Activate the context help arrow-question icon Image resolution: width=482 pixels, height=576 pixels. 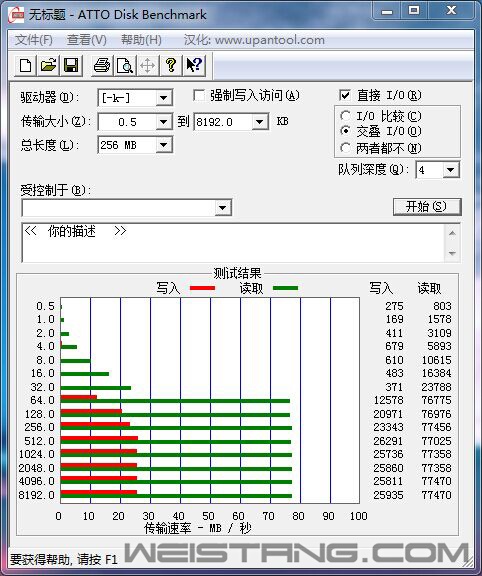pyautogui.click(x=194, y=66)
